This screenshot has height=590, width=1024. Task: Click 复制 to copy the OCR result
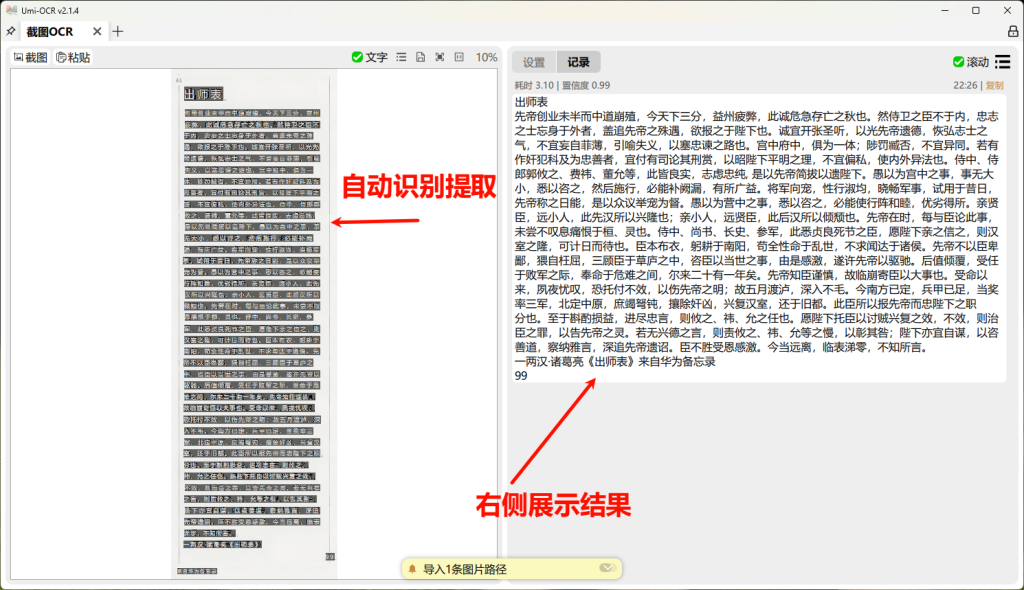point(994,85)
